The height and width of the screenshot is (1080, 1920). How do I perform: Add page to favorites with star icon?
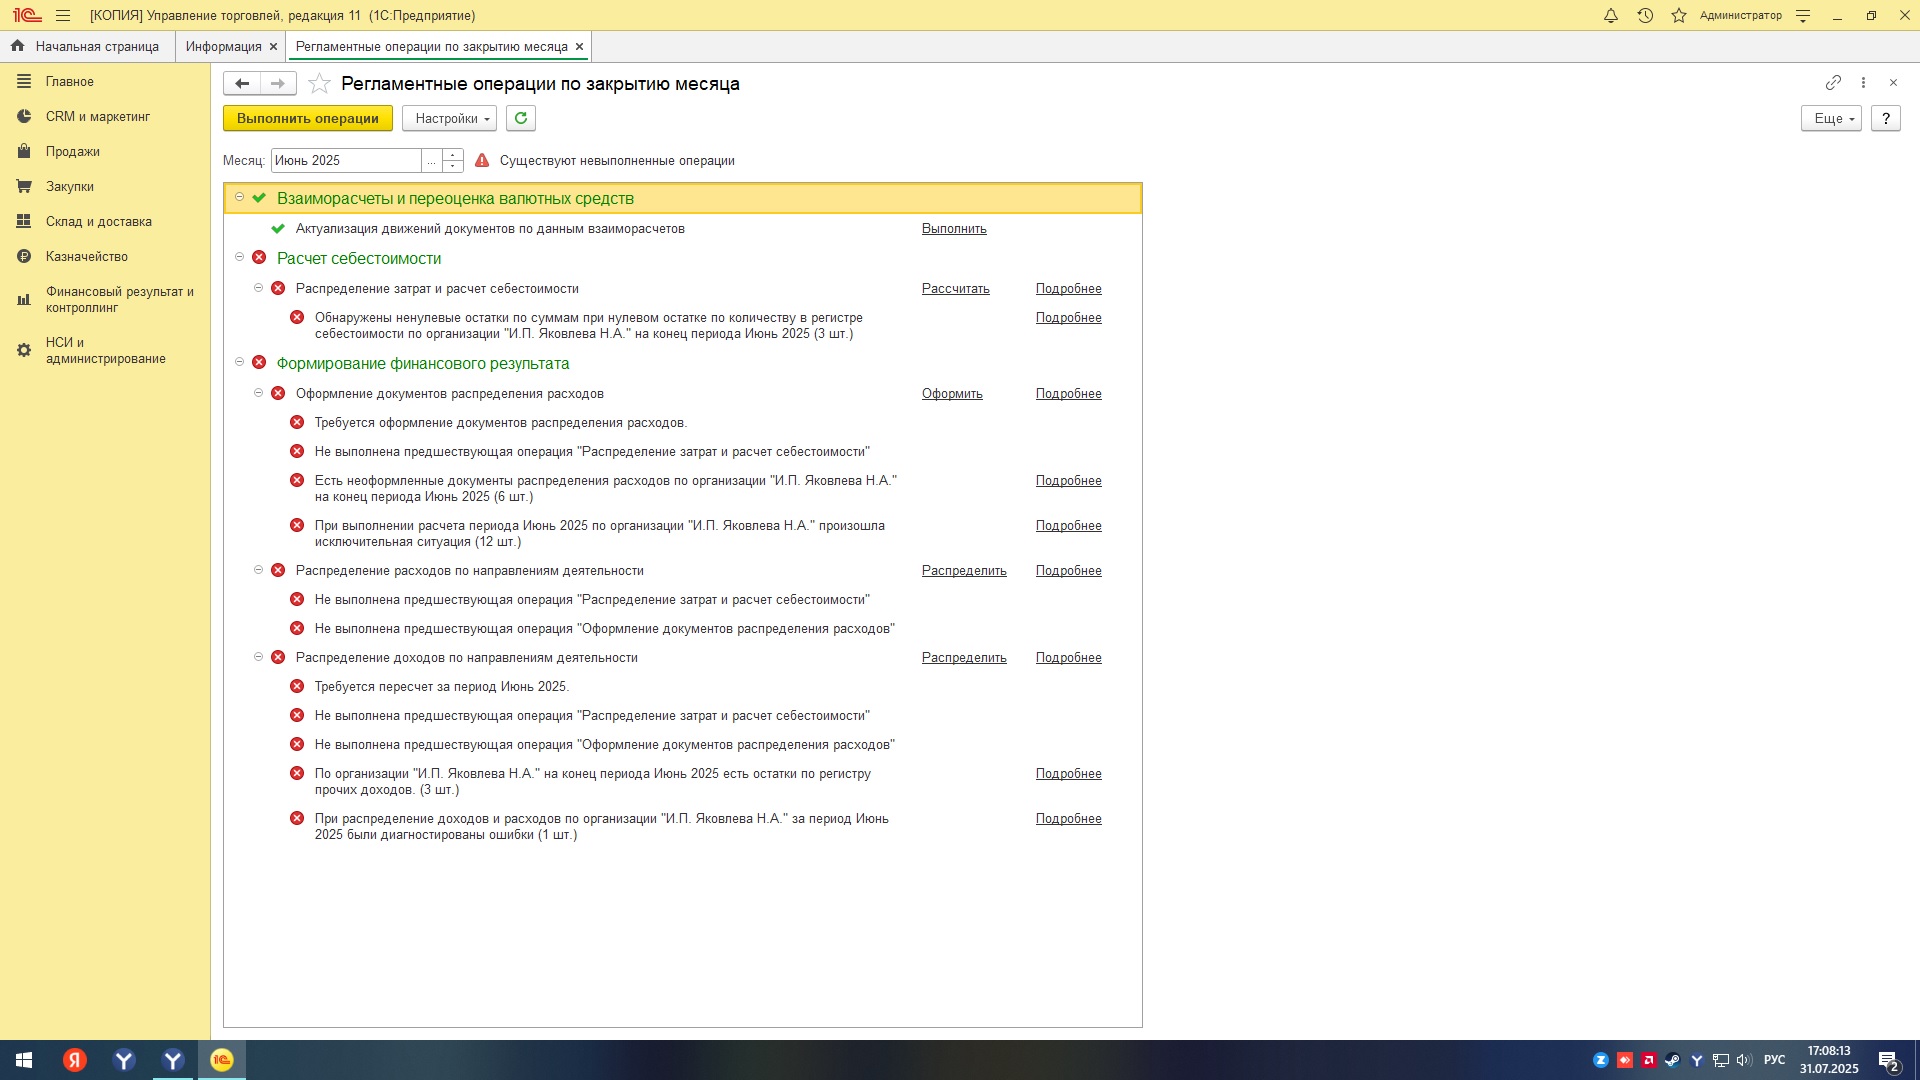tap(319, 84)
